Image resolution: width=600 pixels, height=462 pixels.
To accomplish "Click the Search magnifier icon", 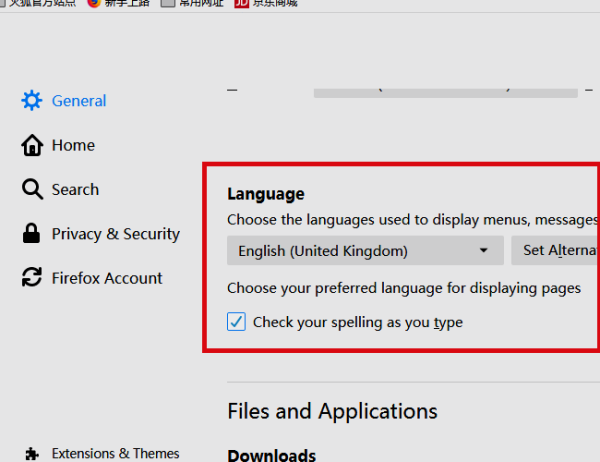I will pyautogui.click(x=32, y=189).
